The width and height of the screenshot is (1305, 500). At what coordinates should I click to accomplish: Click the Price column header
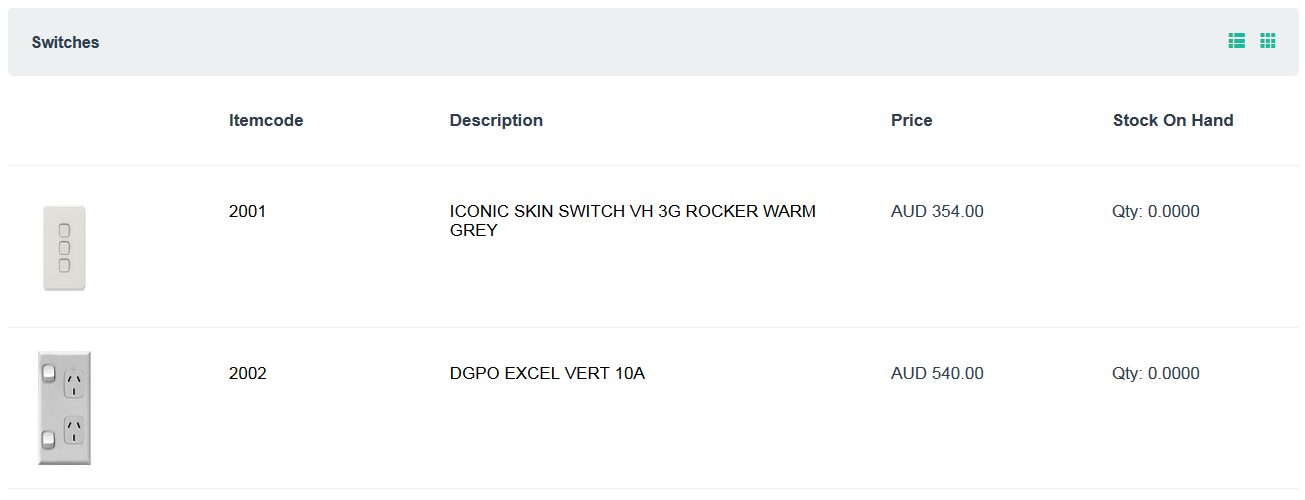coord(911,121)
